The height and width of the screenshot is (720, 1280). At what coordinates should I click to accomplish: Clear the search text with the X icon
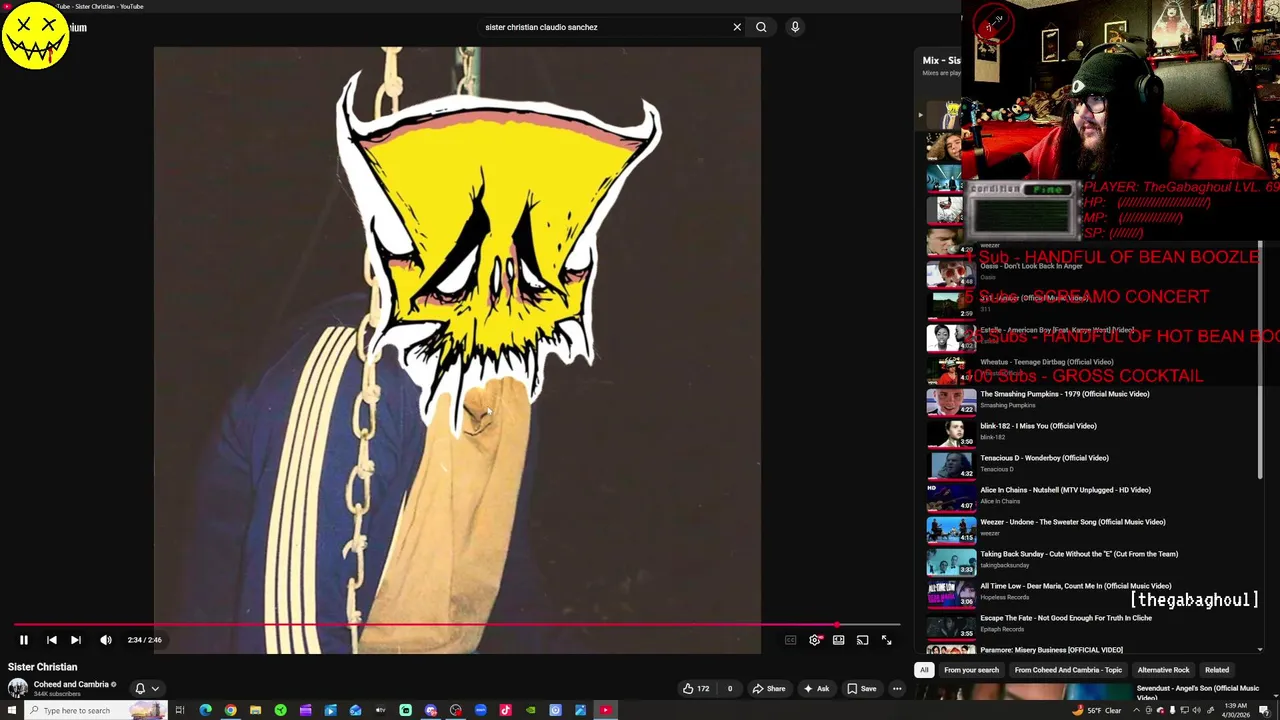click(x=737, y=27)
